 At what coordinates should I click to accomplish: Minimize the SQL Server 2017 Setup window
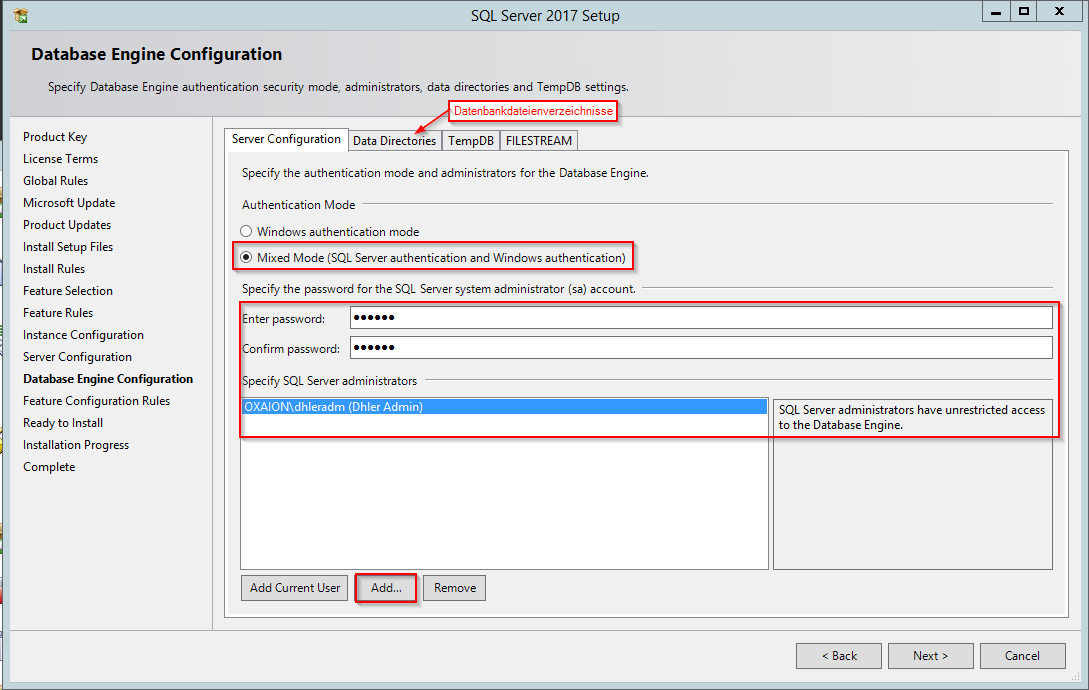coord(996,12)
